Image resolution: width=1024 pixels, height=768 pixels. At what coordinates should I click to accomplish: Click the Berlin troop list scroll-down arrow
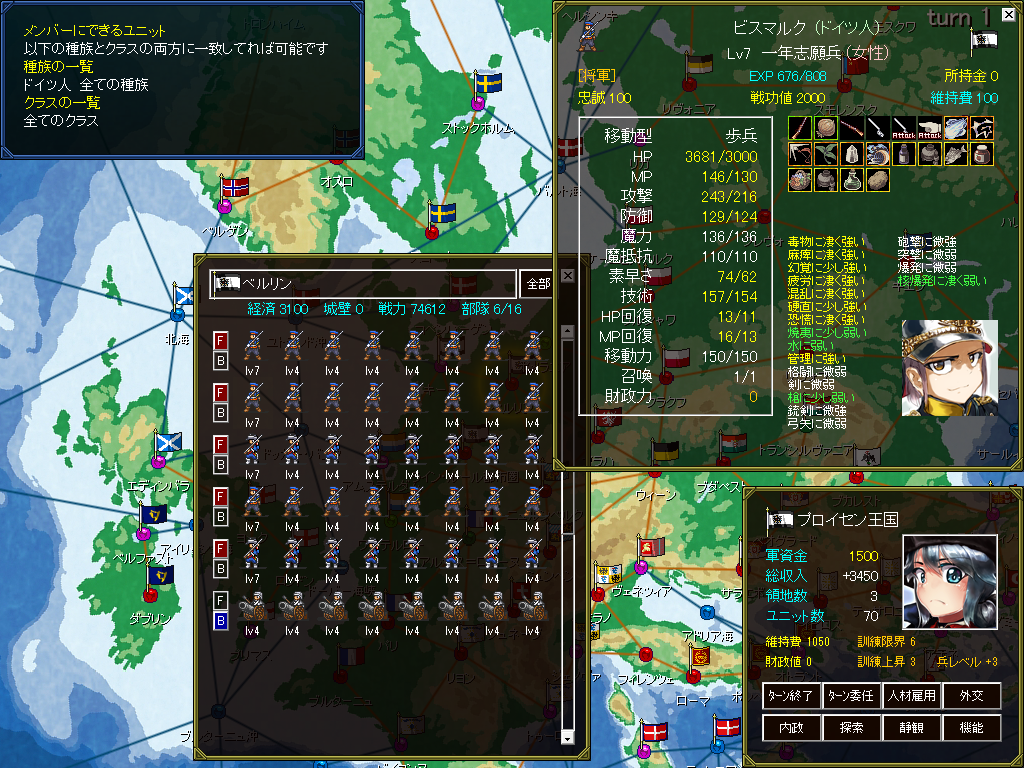(x=567, y=738)
